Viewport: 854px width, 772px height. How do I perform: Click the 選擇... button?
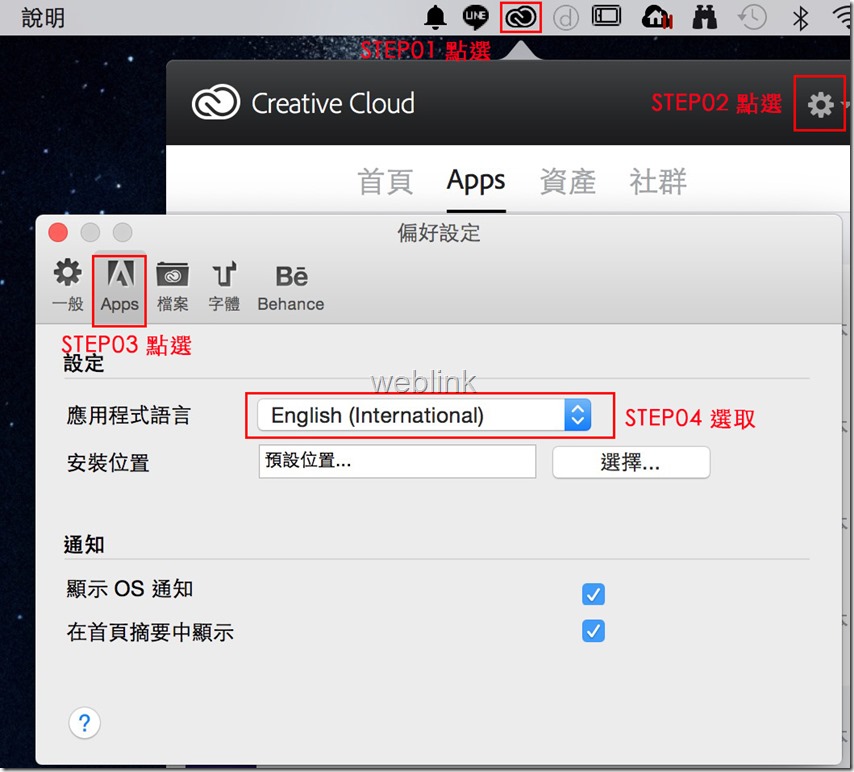(x=631, y=463)
